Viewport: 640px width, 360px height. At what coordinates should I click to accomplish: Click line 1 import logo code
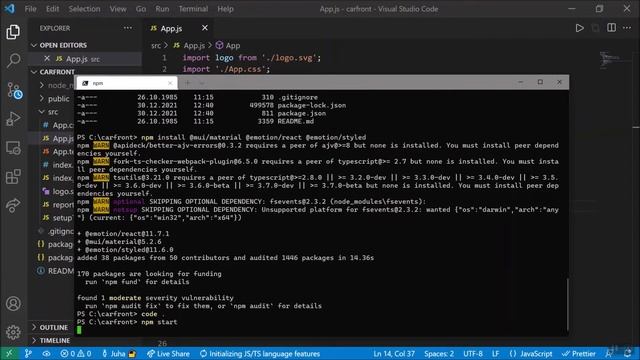[x=251, y=58]
